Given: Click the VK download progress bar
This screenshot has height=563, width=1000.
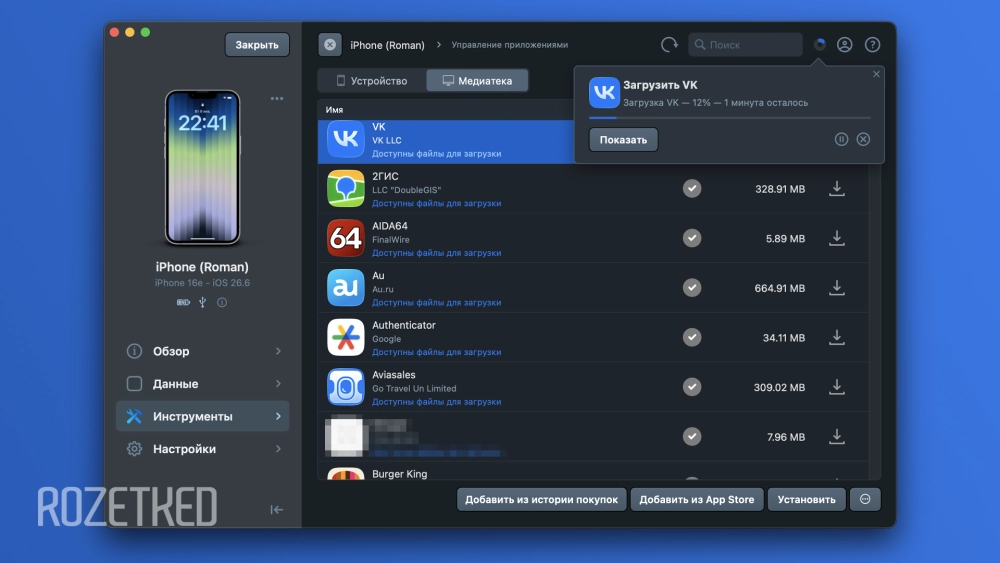Looking at the screenshot, I should coord(730,118).
